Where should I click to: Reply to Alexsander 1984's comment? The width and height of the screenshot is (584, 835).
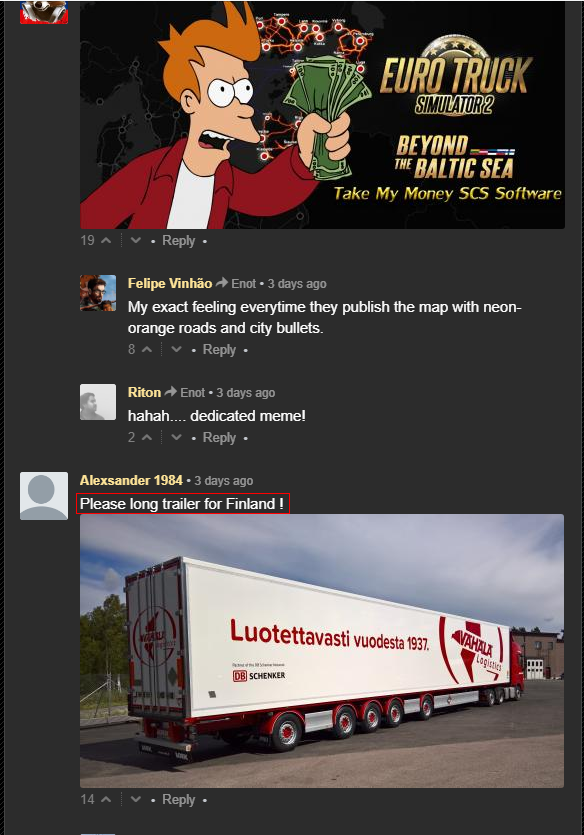(x=178, y=800)
